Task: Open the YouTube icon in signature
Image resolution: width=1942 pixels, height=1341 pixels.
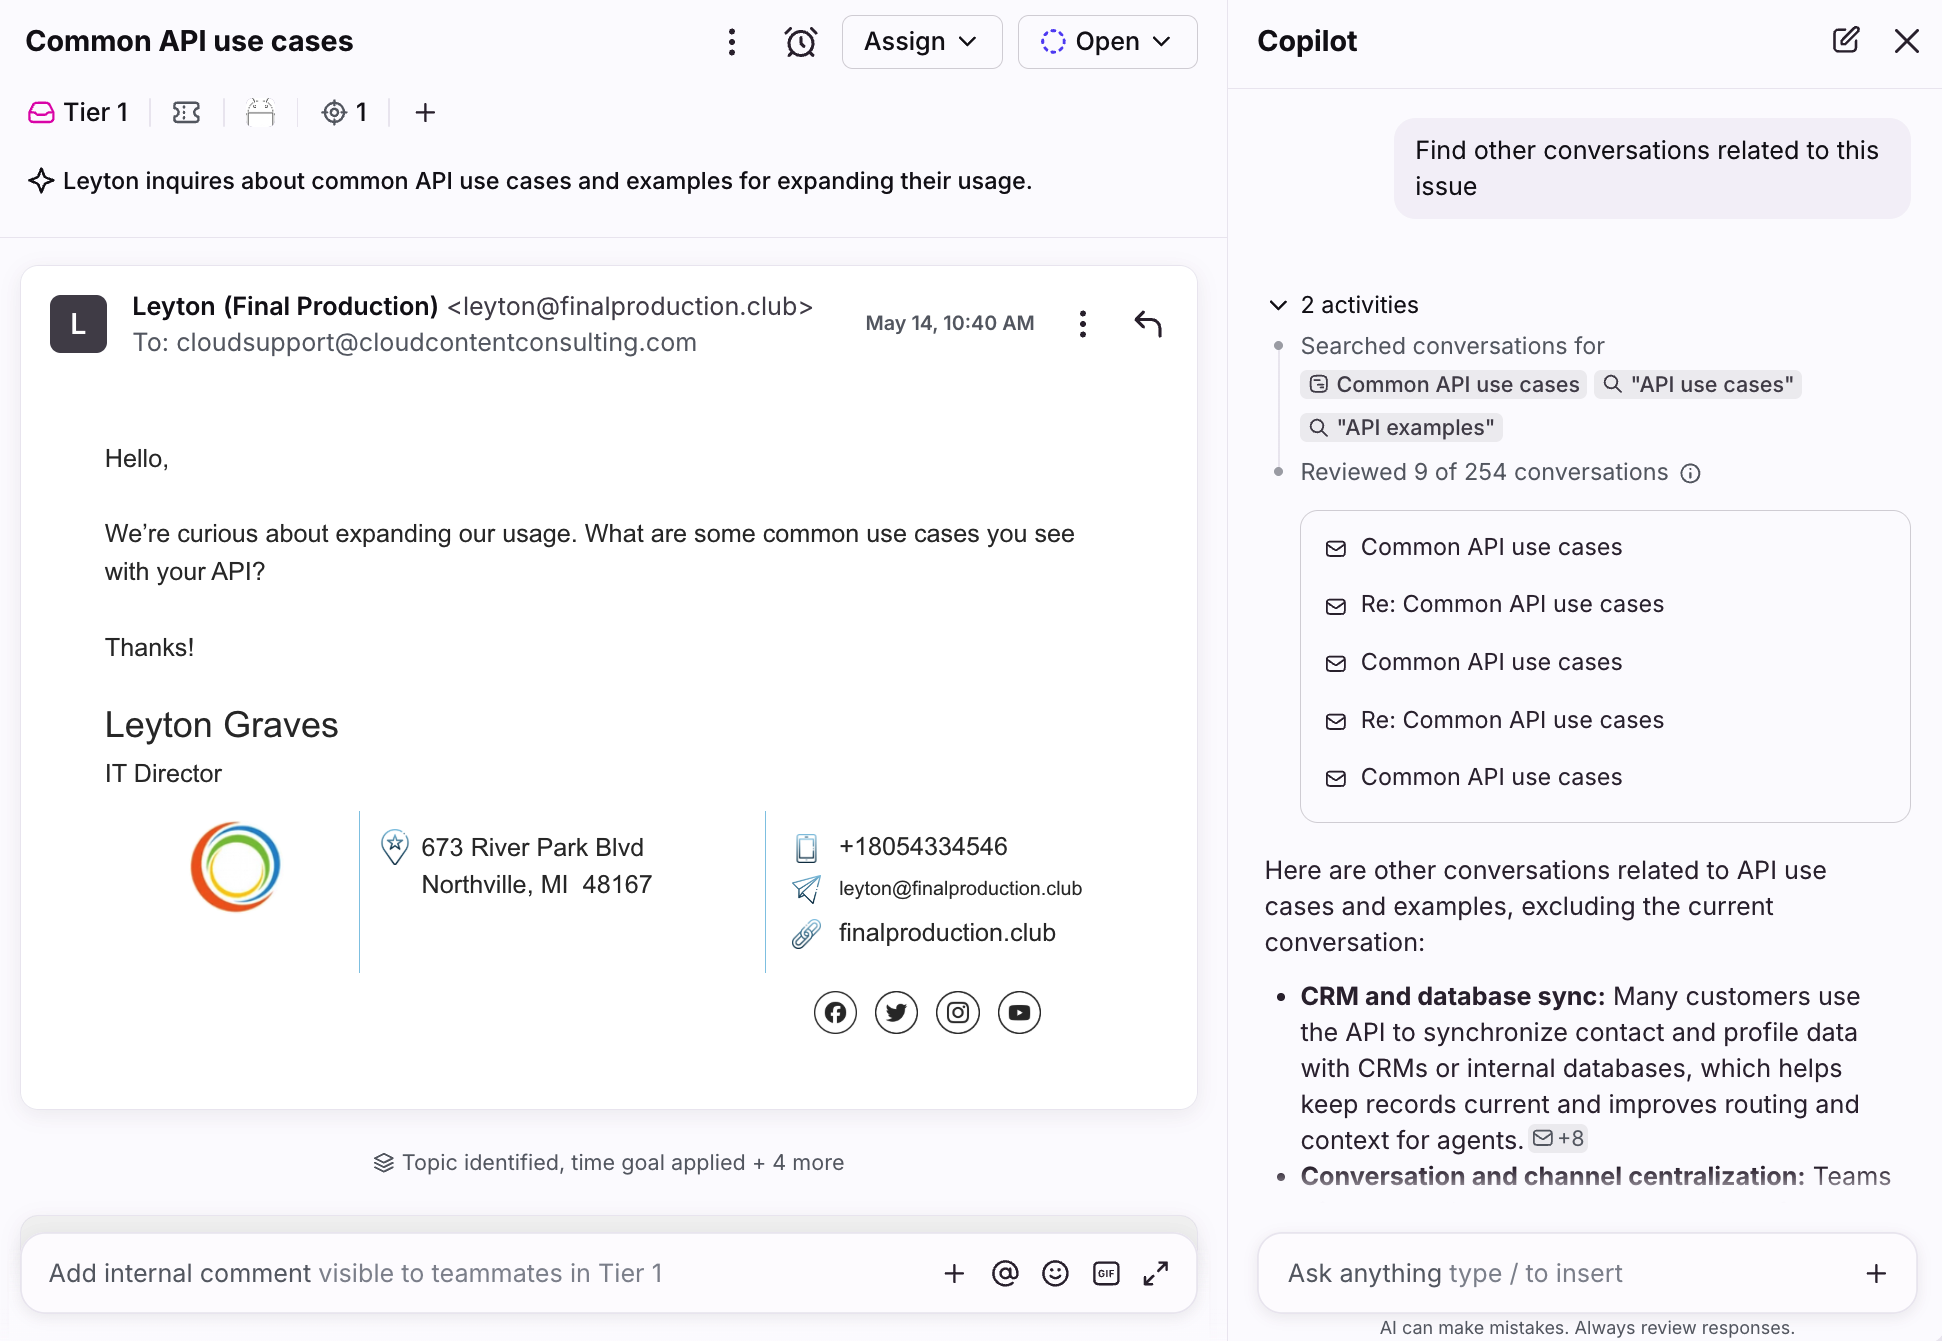Action: click(x=1019, y=1013)
